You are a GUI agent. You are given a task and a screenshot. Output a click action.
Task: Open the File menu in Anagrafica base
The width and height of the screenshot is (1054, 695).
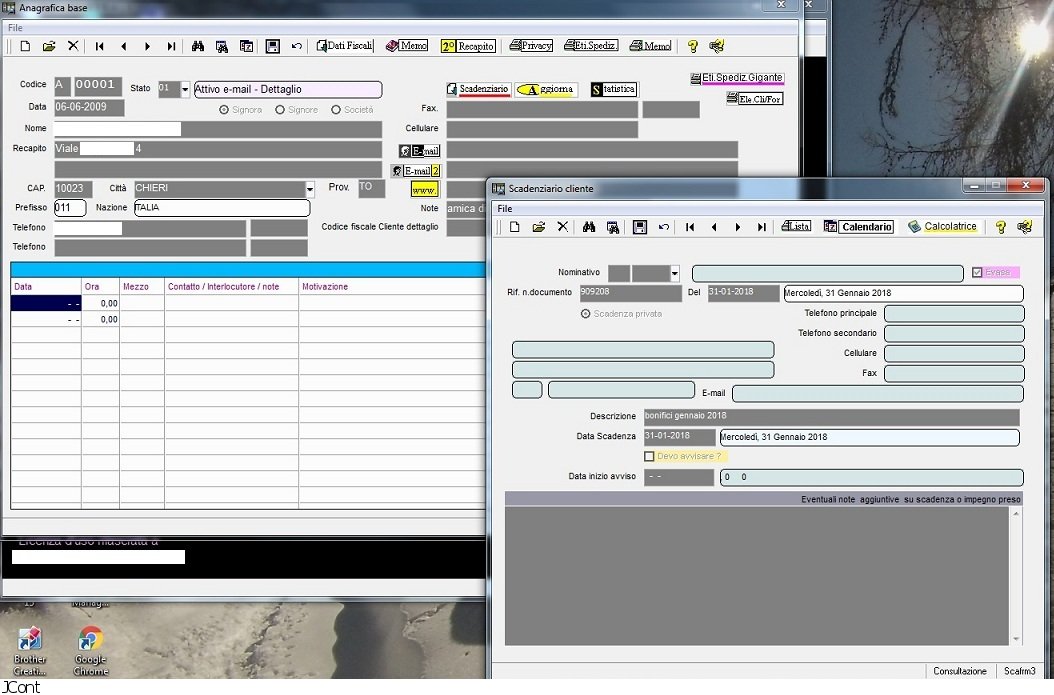click(15, 28)
